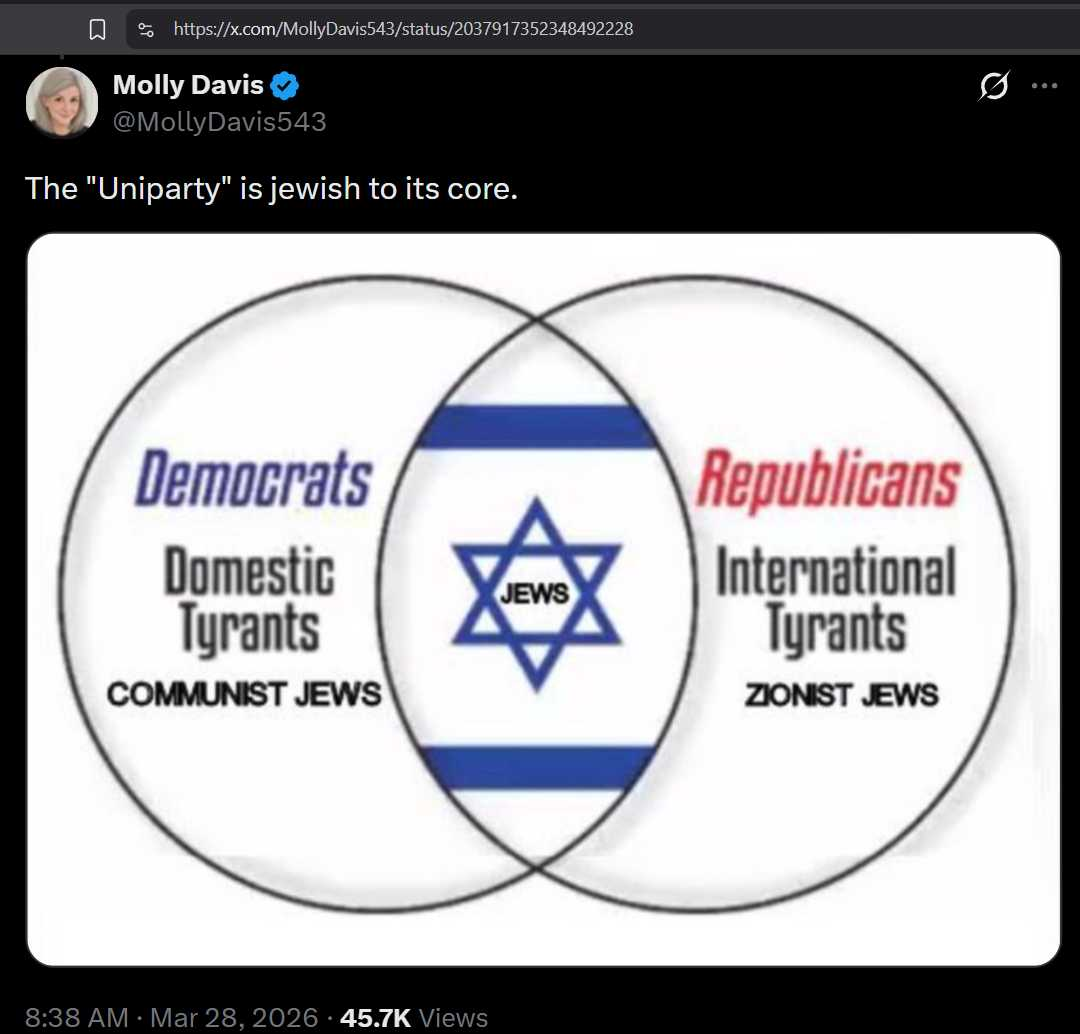1080x1034 pixels.
Task: Open Molly Davis profile avatar
Action: coord(61,102)
